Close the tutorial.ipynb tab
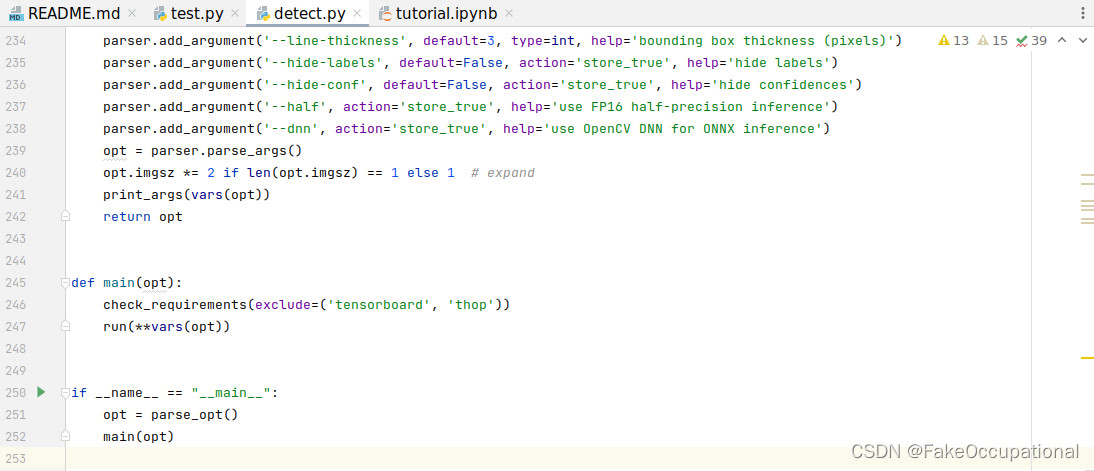This screenshot has height=471, width=1094. click(x=509, y=13)
